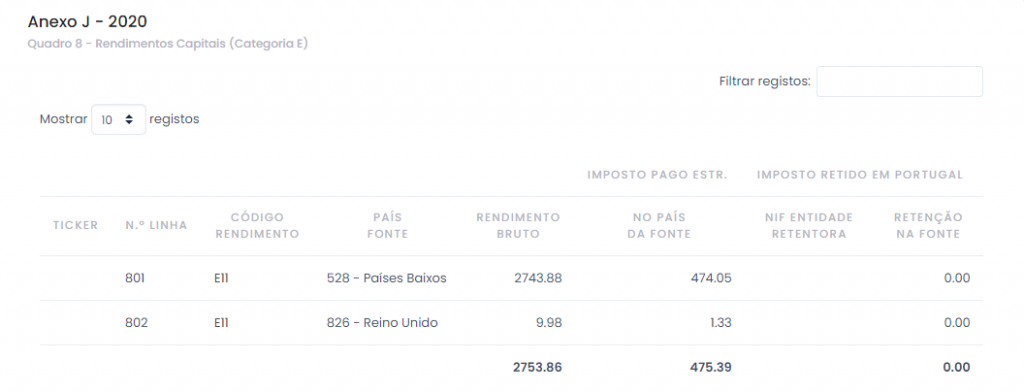This screenshot has width=1024, height=392.
Task: Sort by the RENDIMENTO BRUTO column header
Action: tap(518, 225)
